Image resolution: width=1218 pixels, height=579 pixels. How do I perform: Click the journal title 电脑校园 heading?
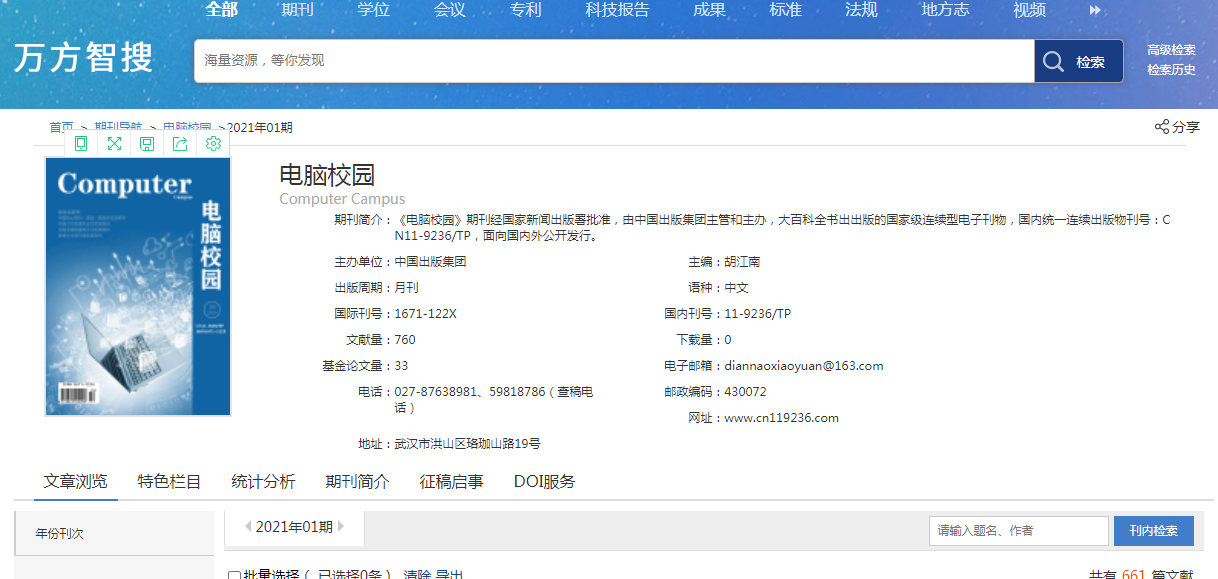pos(327,175)
